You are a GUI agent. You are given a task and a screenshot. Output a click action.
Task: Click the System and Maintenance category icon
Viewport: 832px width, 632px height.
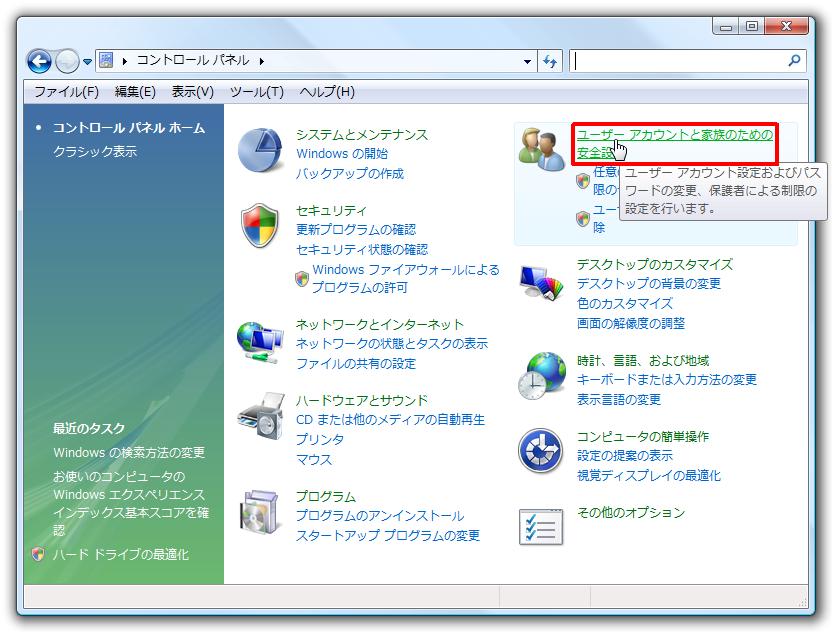coord(261,152)
